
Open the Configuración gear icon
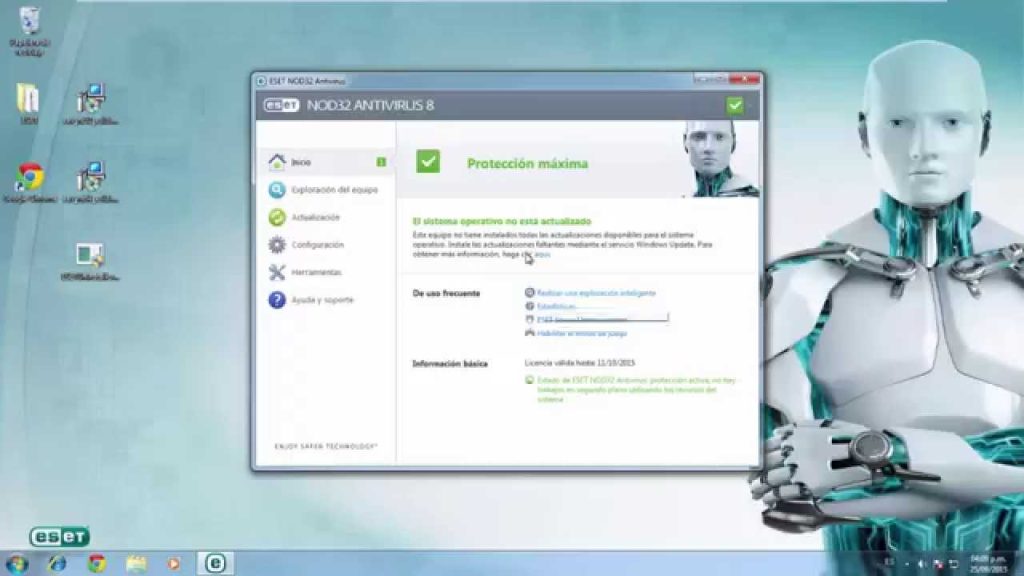(276, 244)
